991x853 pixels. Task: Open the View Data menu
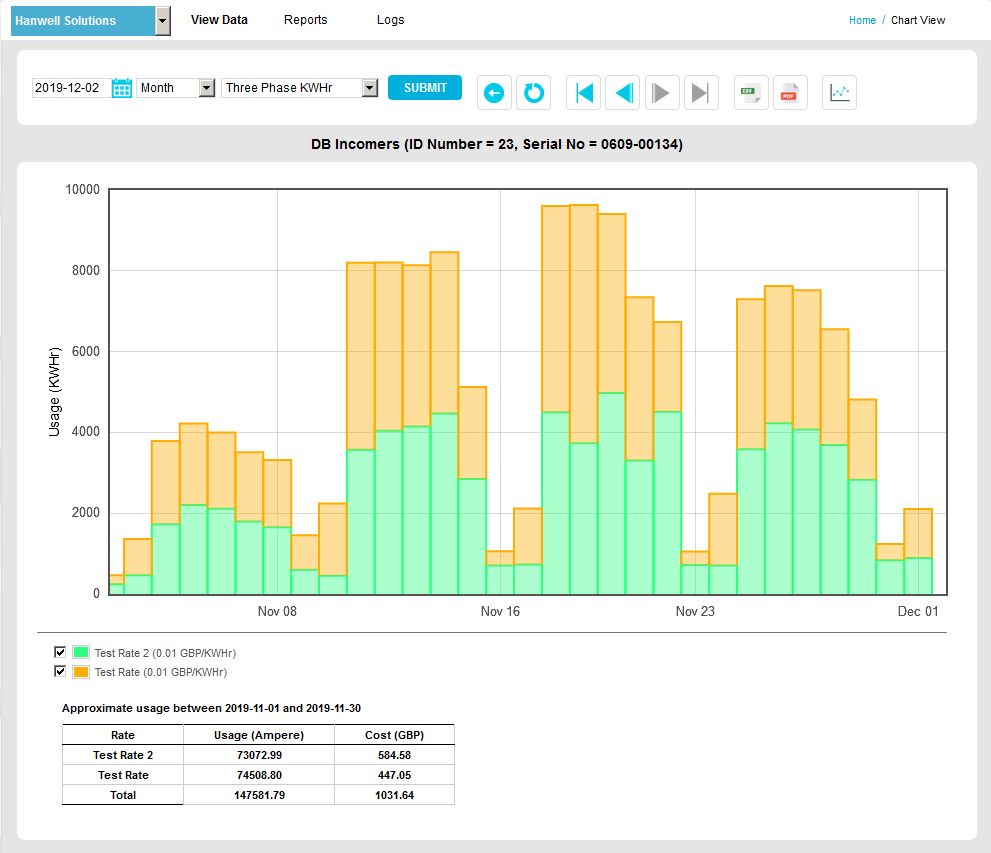[x=219, y=20]
